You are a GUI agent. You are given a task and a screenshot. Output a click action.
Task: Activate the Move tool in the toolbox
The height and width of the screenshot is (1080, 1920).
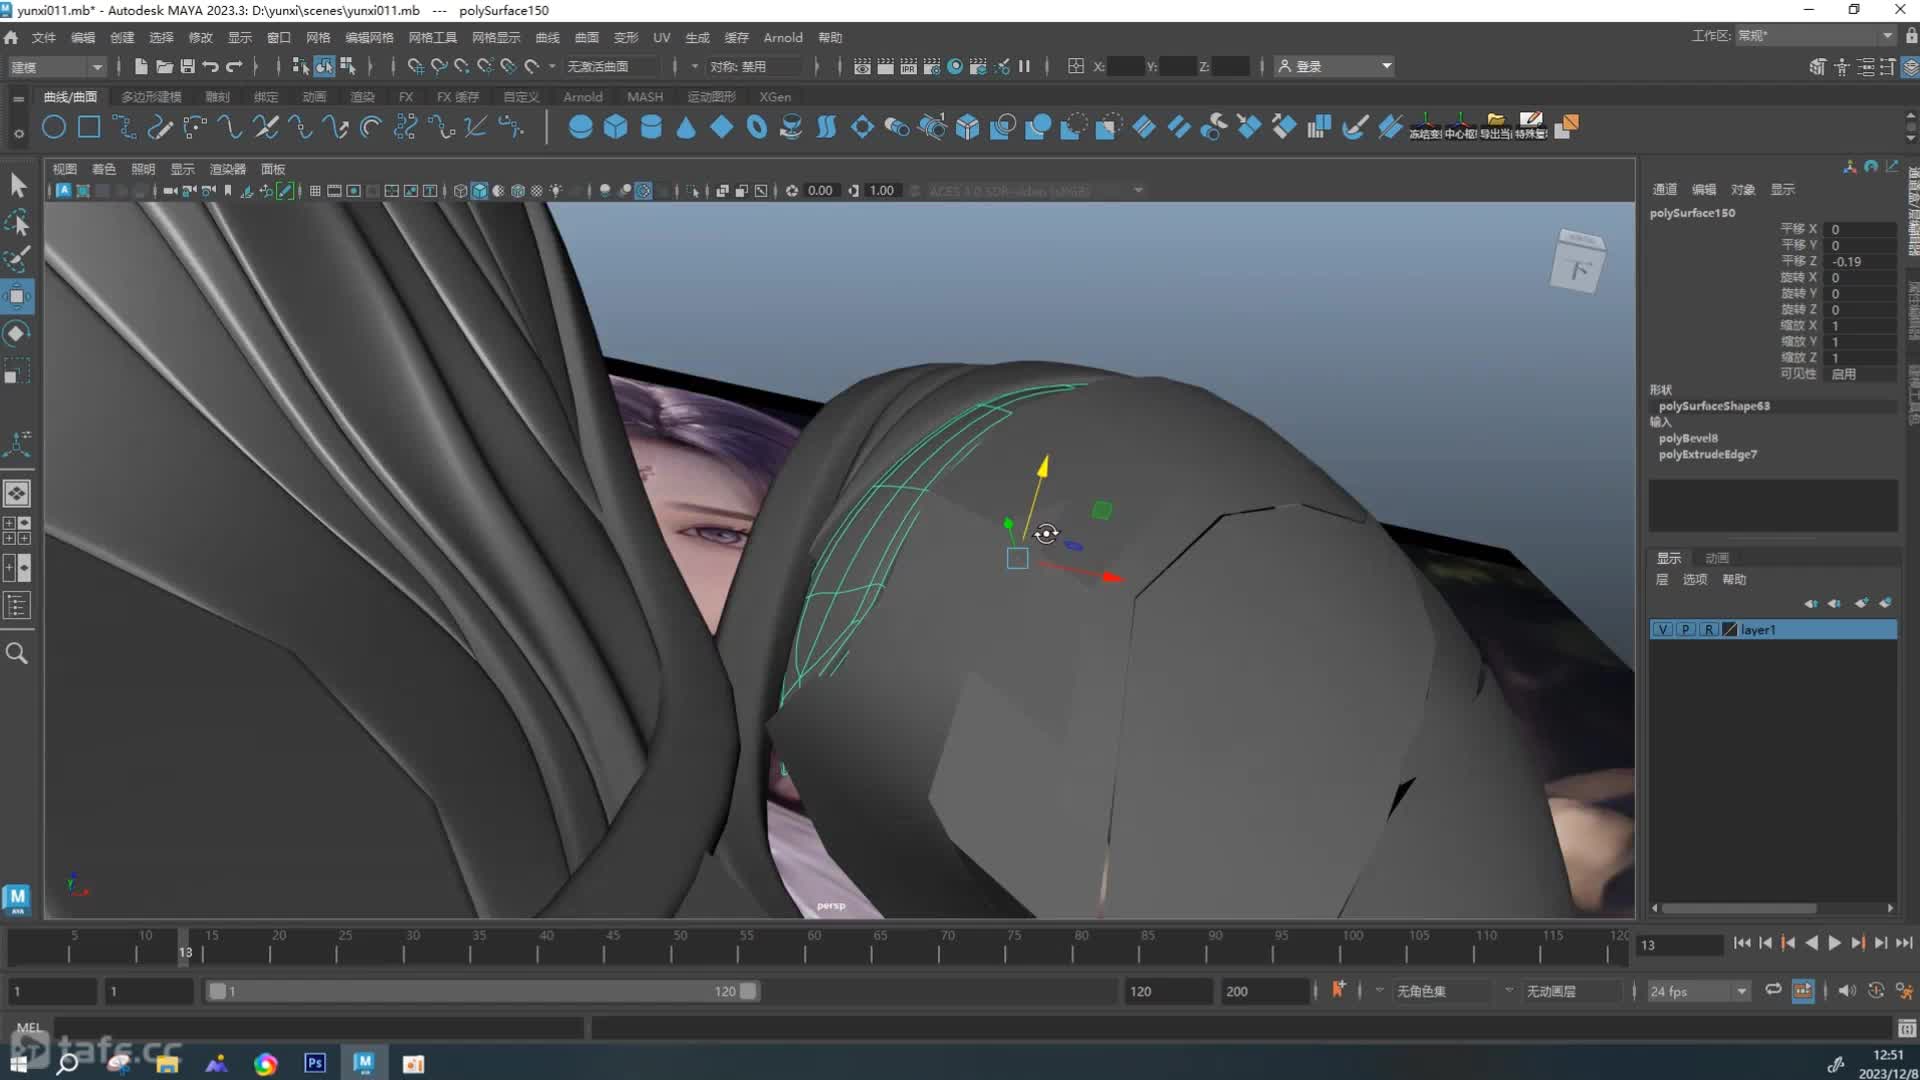[x=17, y=296]
